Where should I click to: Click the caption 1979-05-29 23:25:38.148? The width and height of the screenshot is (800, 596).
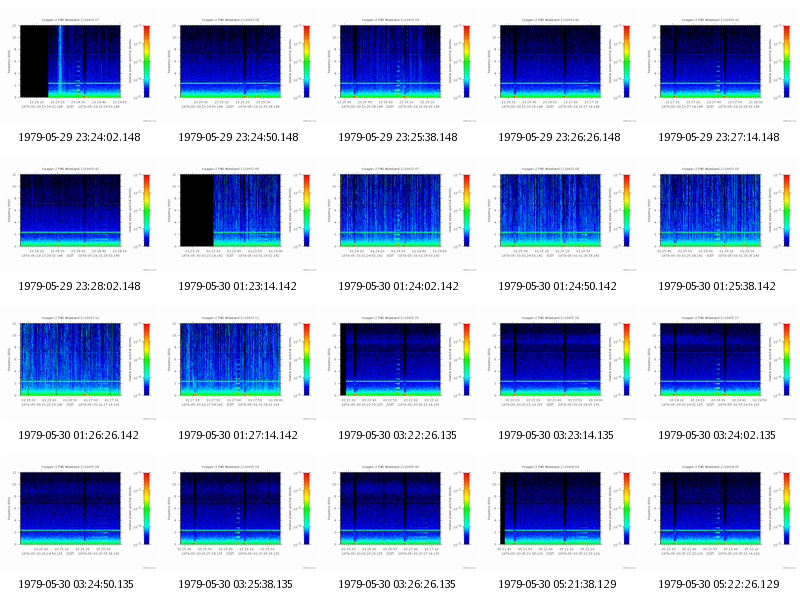[398, 137]
